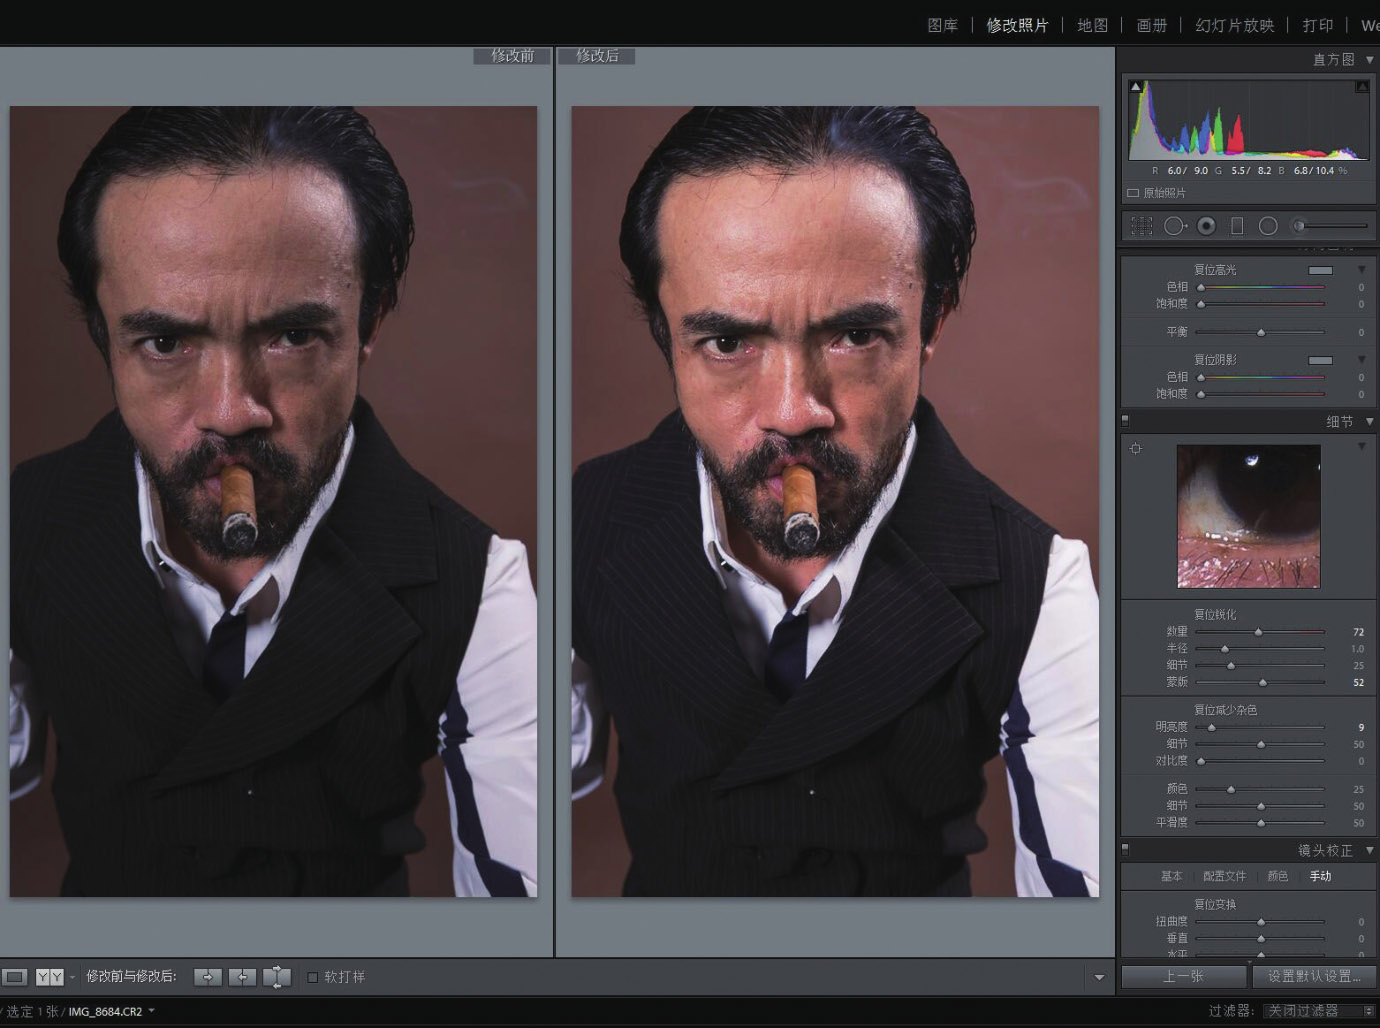
Task: Select the crop overlay tool
Action: 1141,226
